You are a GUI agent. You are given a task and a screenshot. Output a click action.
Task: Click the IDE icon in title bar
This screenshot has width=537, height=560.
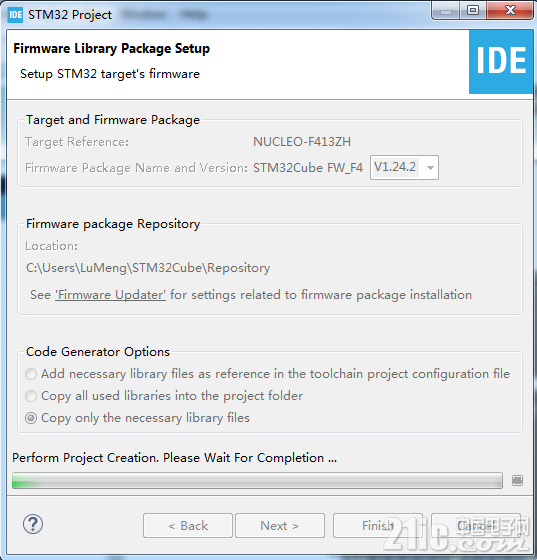pyautogui.click(x=15, y=15)
